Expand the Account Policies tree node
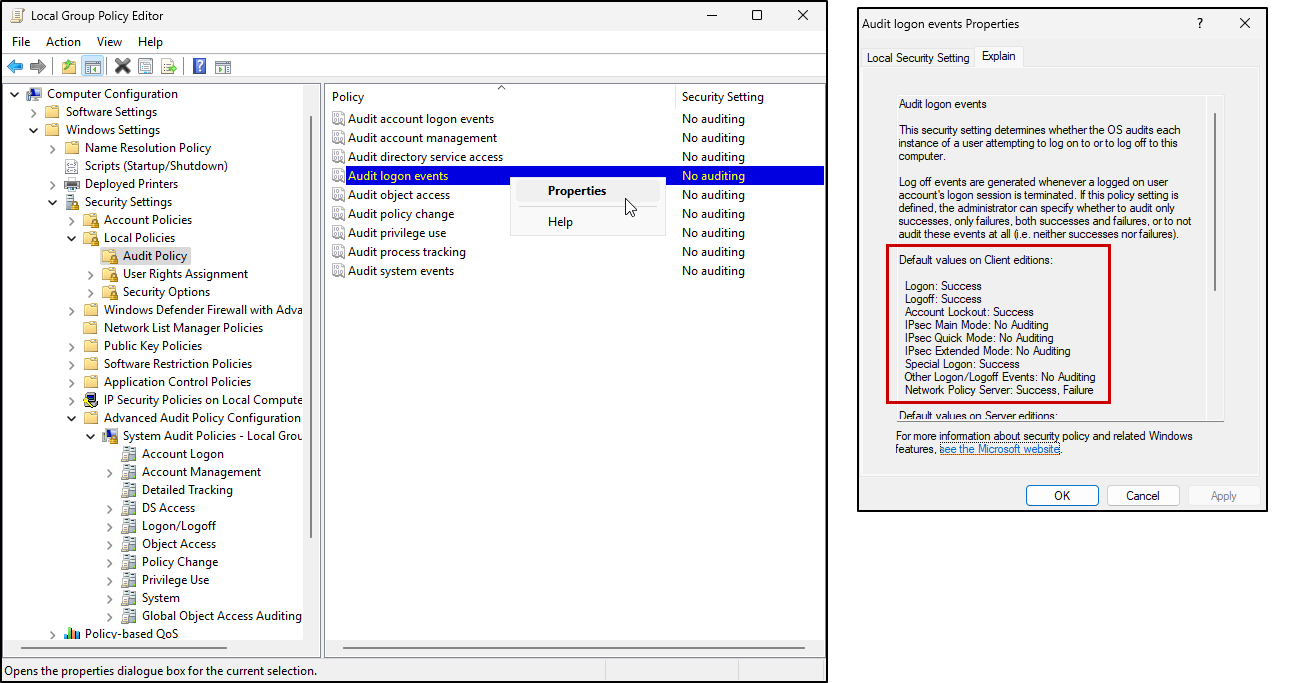The width and height of the screenshot is (1291, 683). 72,220
